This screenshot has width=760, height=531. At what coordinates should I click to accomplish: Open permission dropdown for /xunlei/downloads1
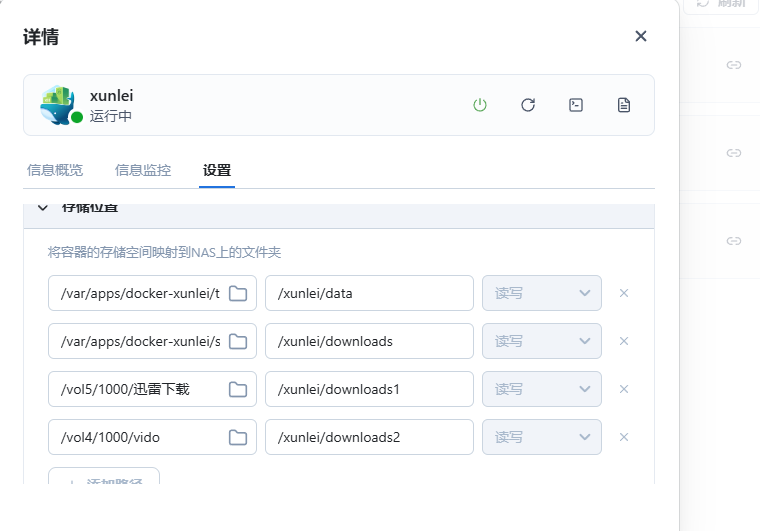pos(542,389)
